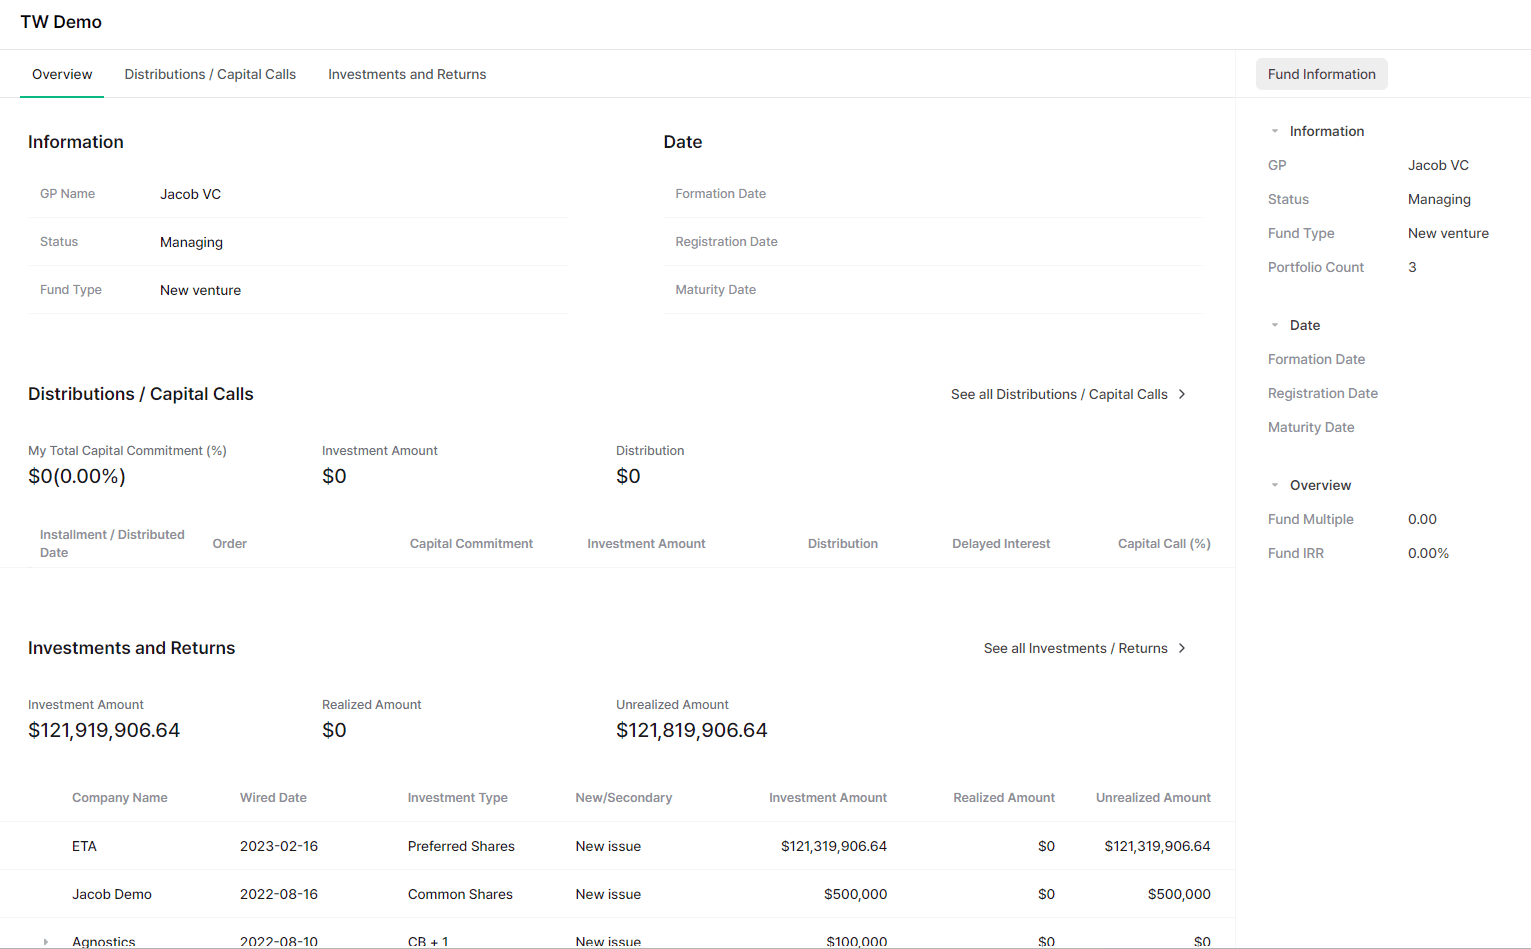Image resolution: width=1531 pixels, height=949 pixels.
Task: Click the $500,000 investment amount for Jacob Demo
Action: point(856,894)
